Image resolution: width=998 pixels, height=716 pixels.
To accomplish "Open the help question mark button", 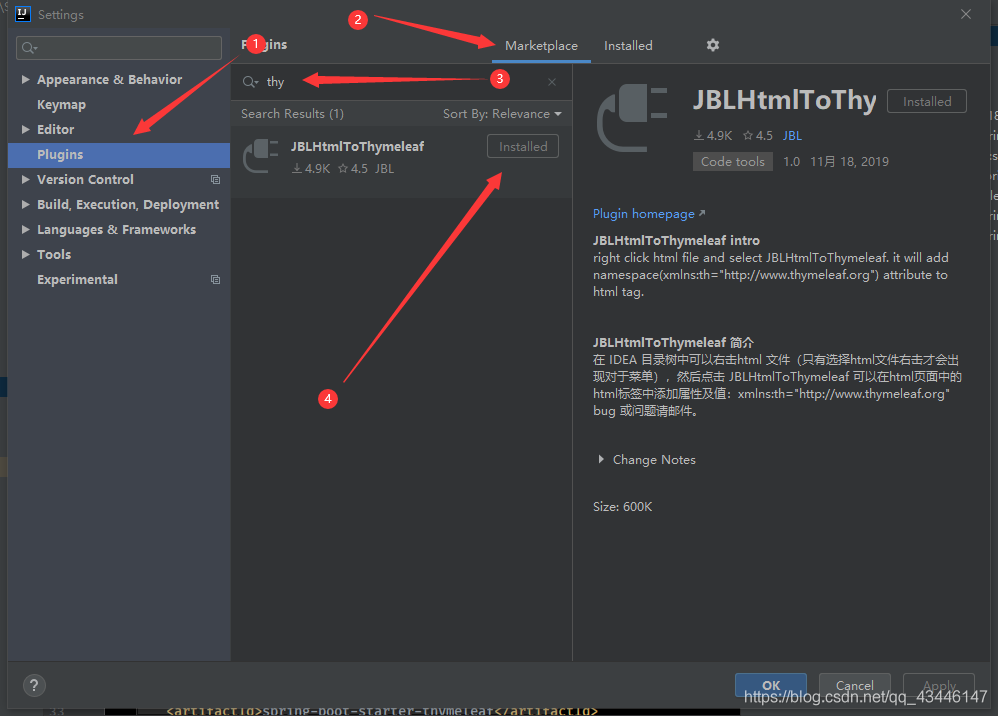I will 34,685.
